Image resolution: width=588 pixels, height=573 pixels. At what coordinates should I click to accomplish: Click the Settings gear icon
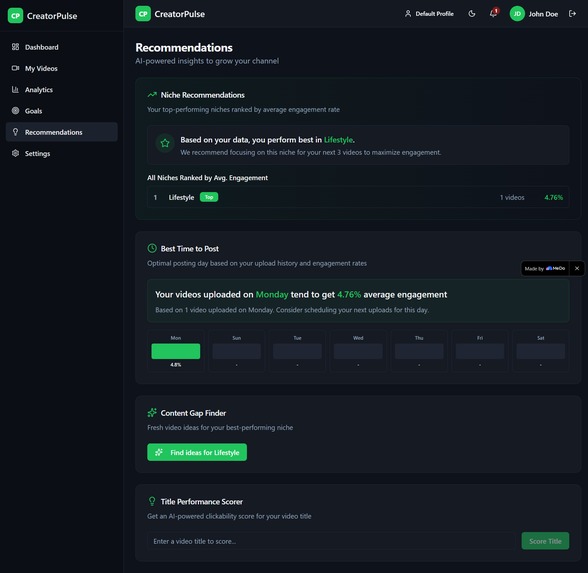(x=15, y=153)
